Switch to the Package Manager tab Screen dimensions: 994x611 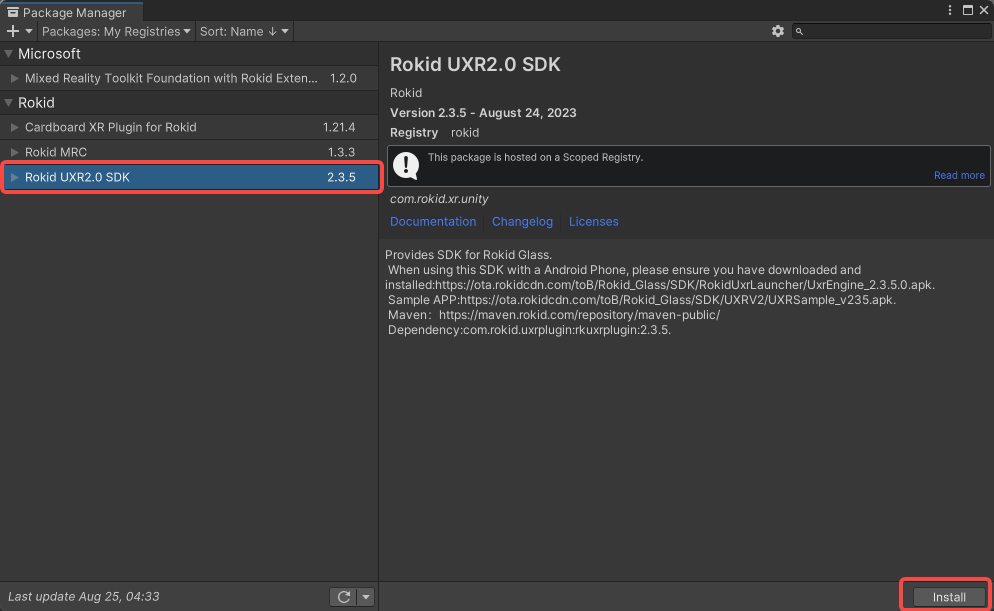tap(70, 9)
